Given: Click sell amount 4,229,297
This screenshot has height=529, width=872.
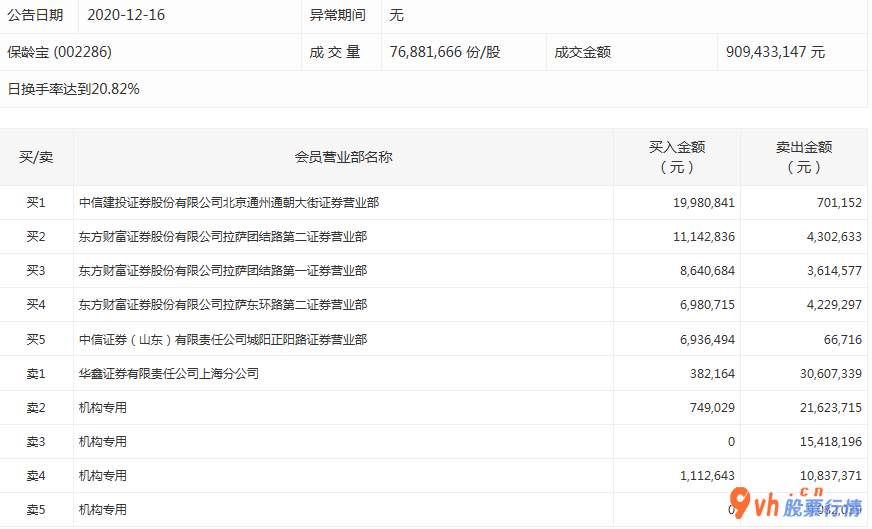Looking at the screenshot, I should tap(834, 305).
